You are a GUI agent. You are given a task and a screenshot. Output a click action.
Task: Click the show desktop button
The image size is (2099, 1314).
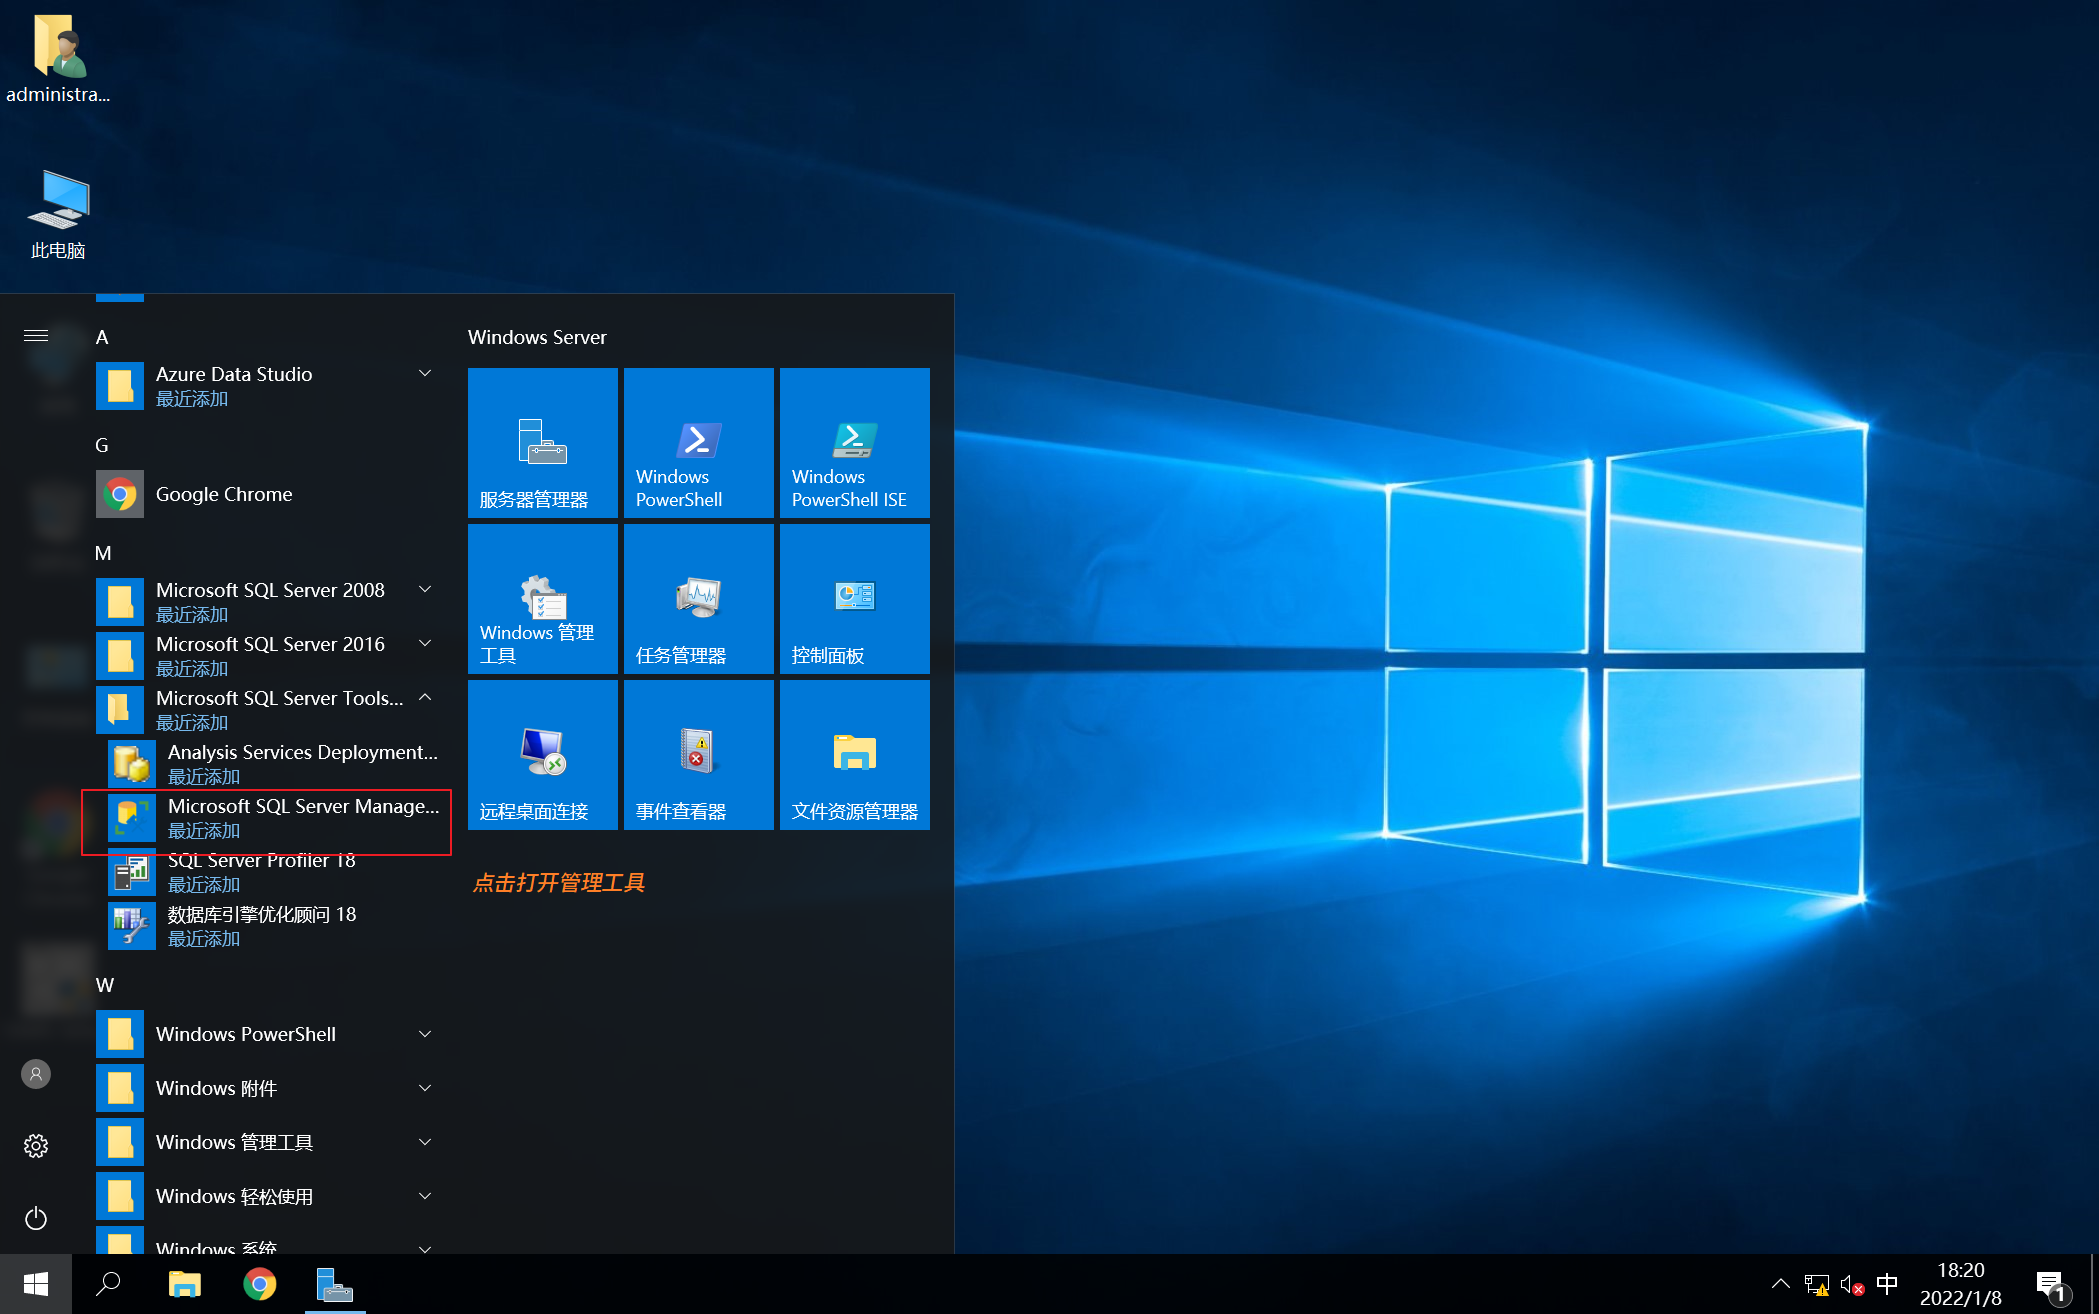(x=2095, y=1284)
